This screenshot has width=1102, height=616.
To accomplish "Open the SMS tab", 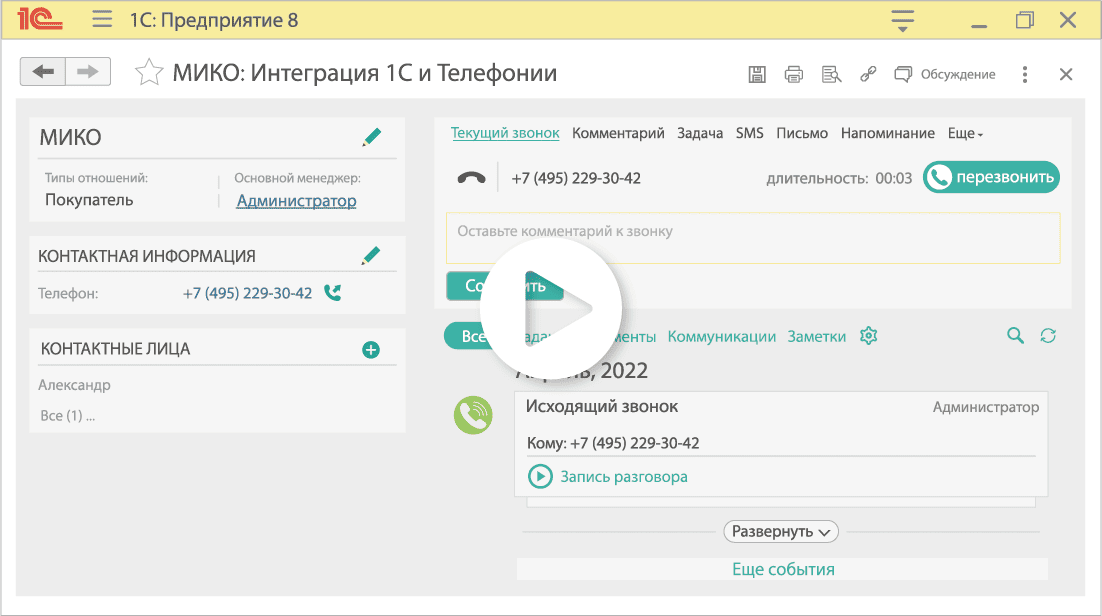I will pyautogui.click(x=749, y=132).
